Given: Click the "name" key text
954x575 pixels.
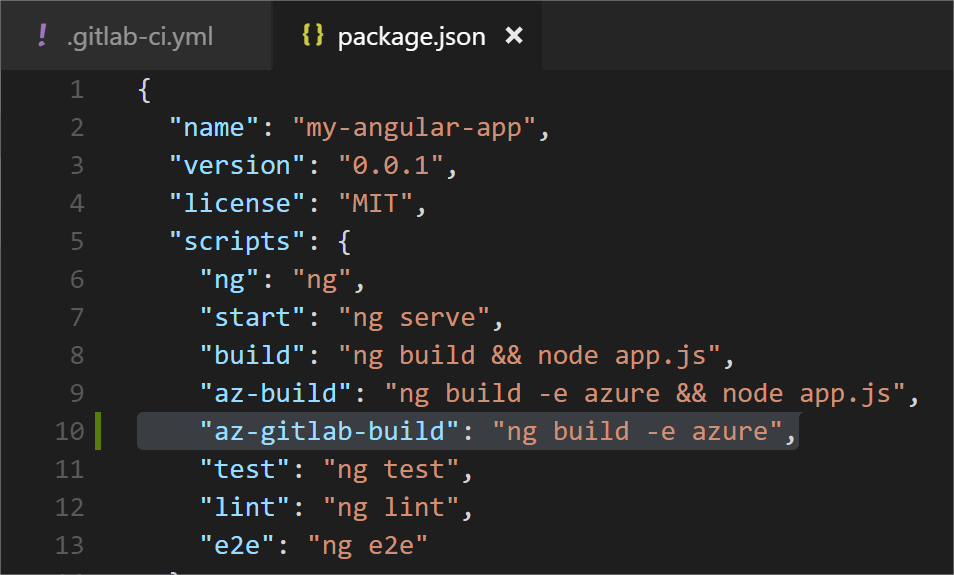Looking at the screenshot, I should [215, 128].
